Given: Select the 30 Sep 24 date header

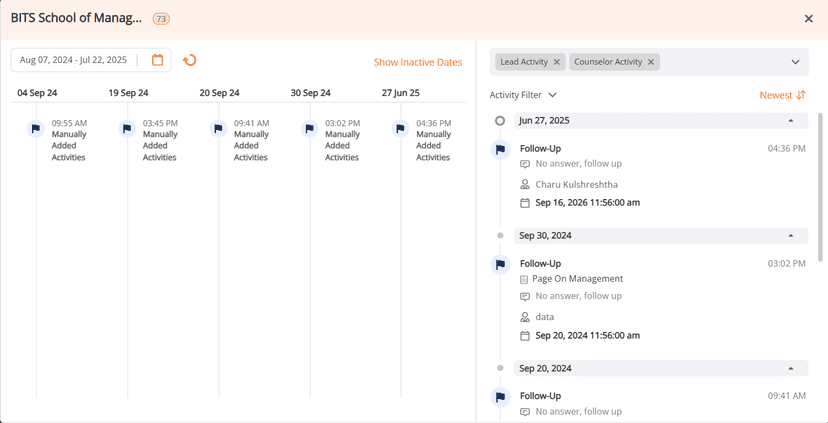Looking at the screenshot, I should pyautogui.click(x=310, y=93).
